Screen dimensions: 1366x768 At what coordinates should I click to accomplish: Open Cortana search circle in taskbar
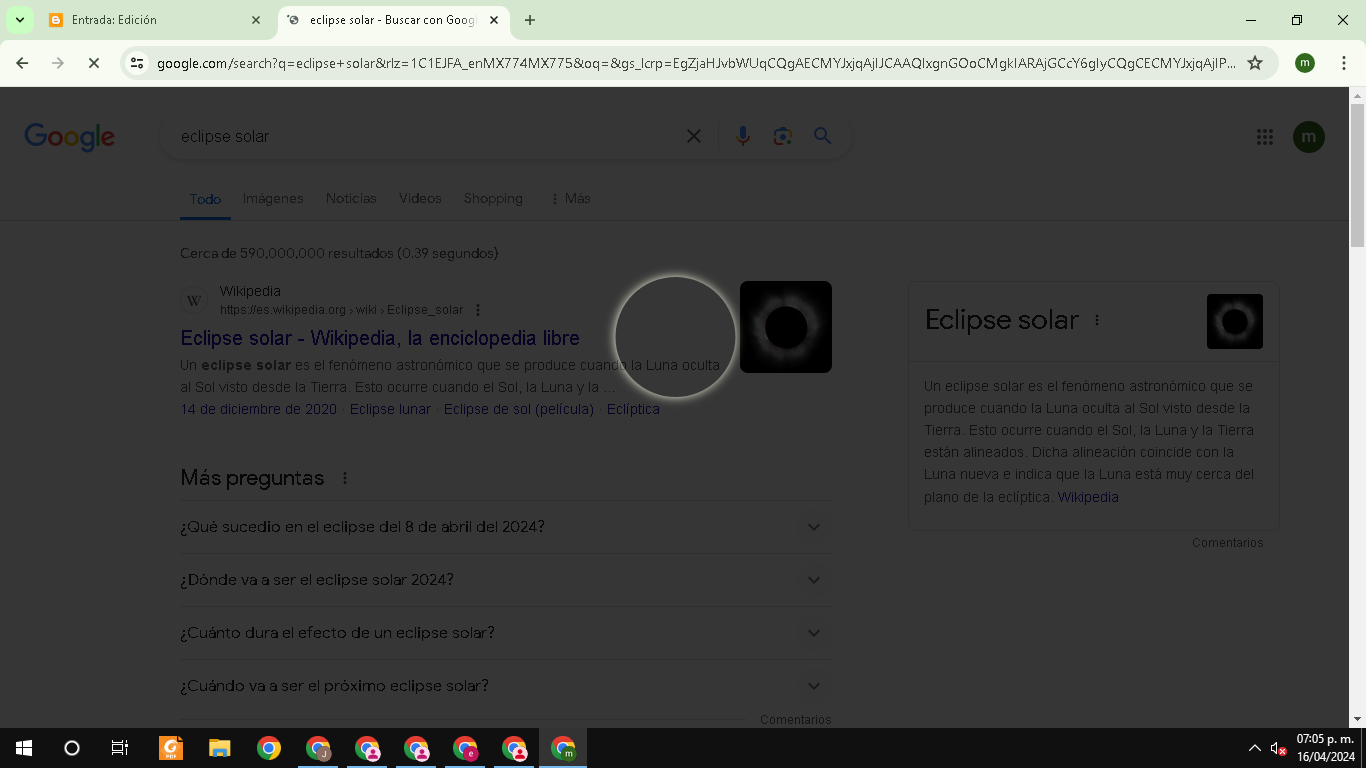[72, 748]
